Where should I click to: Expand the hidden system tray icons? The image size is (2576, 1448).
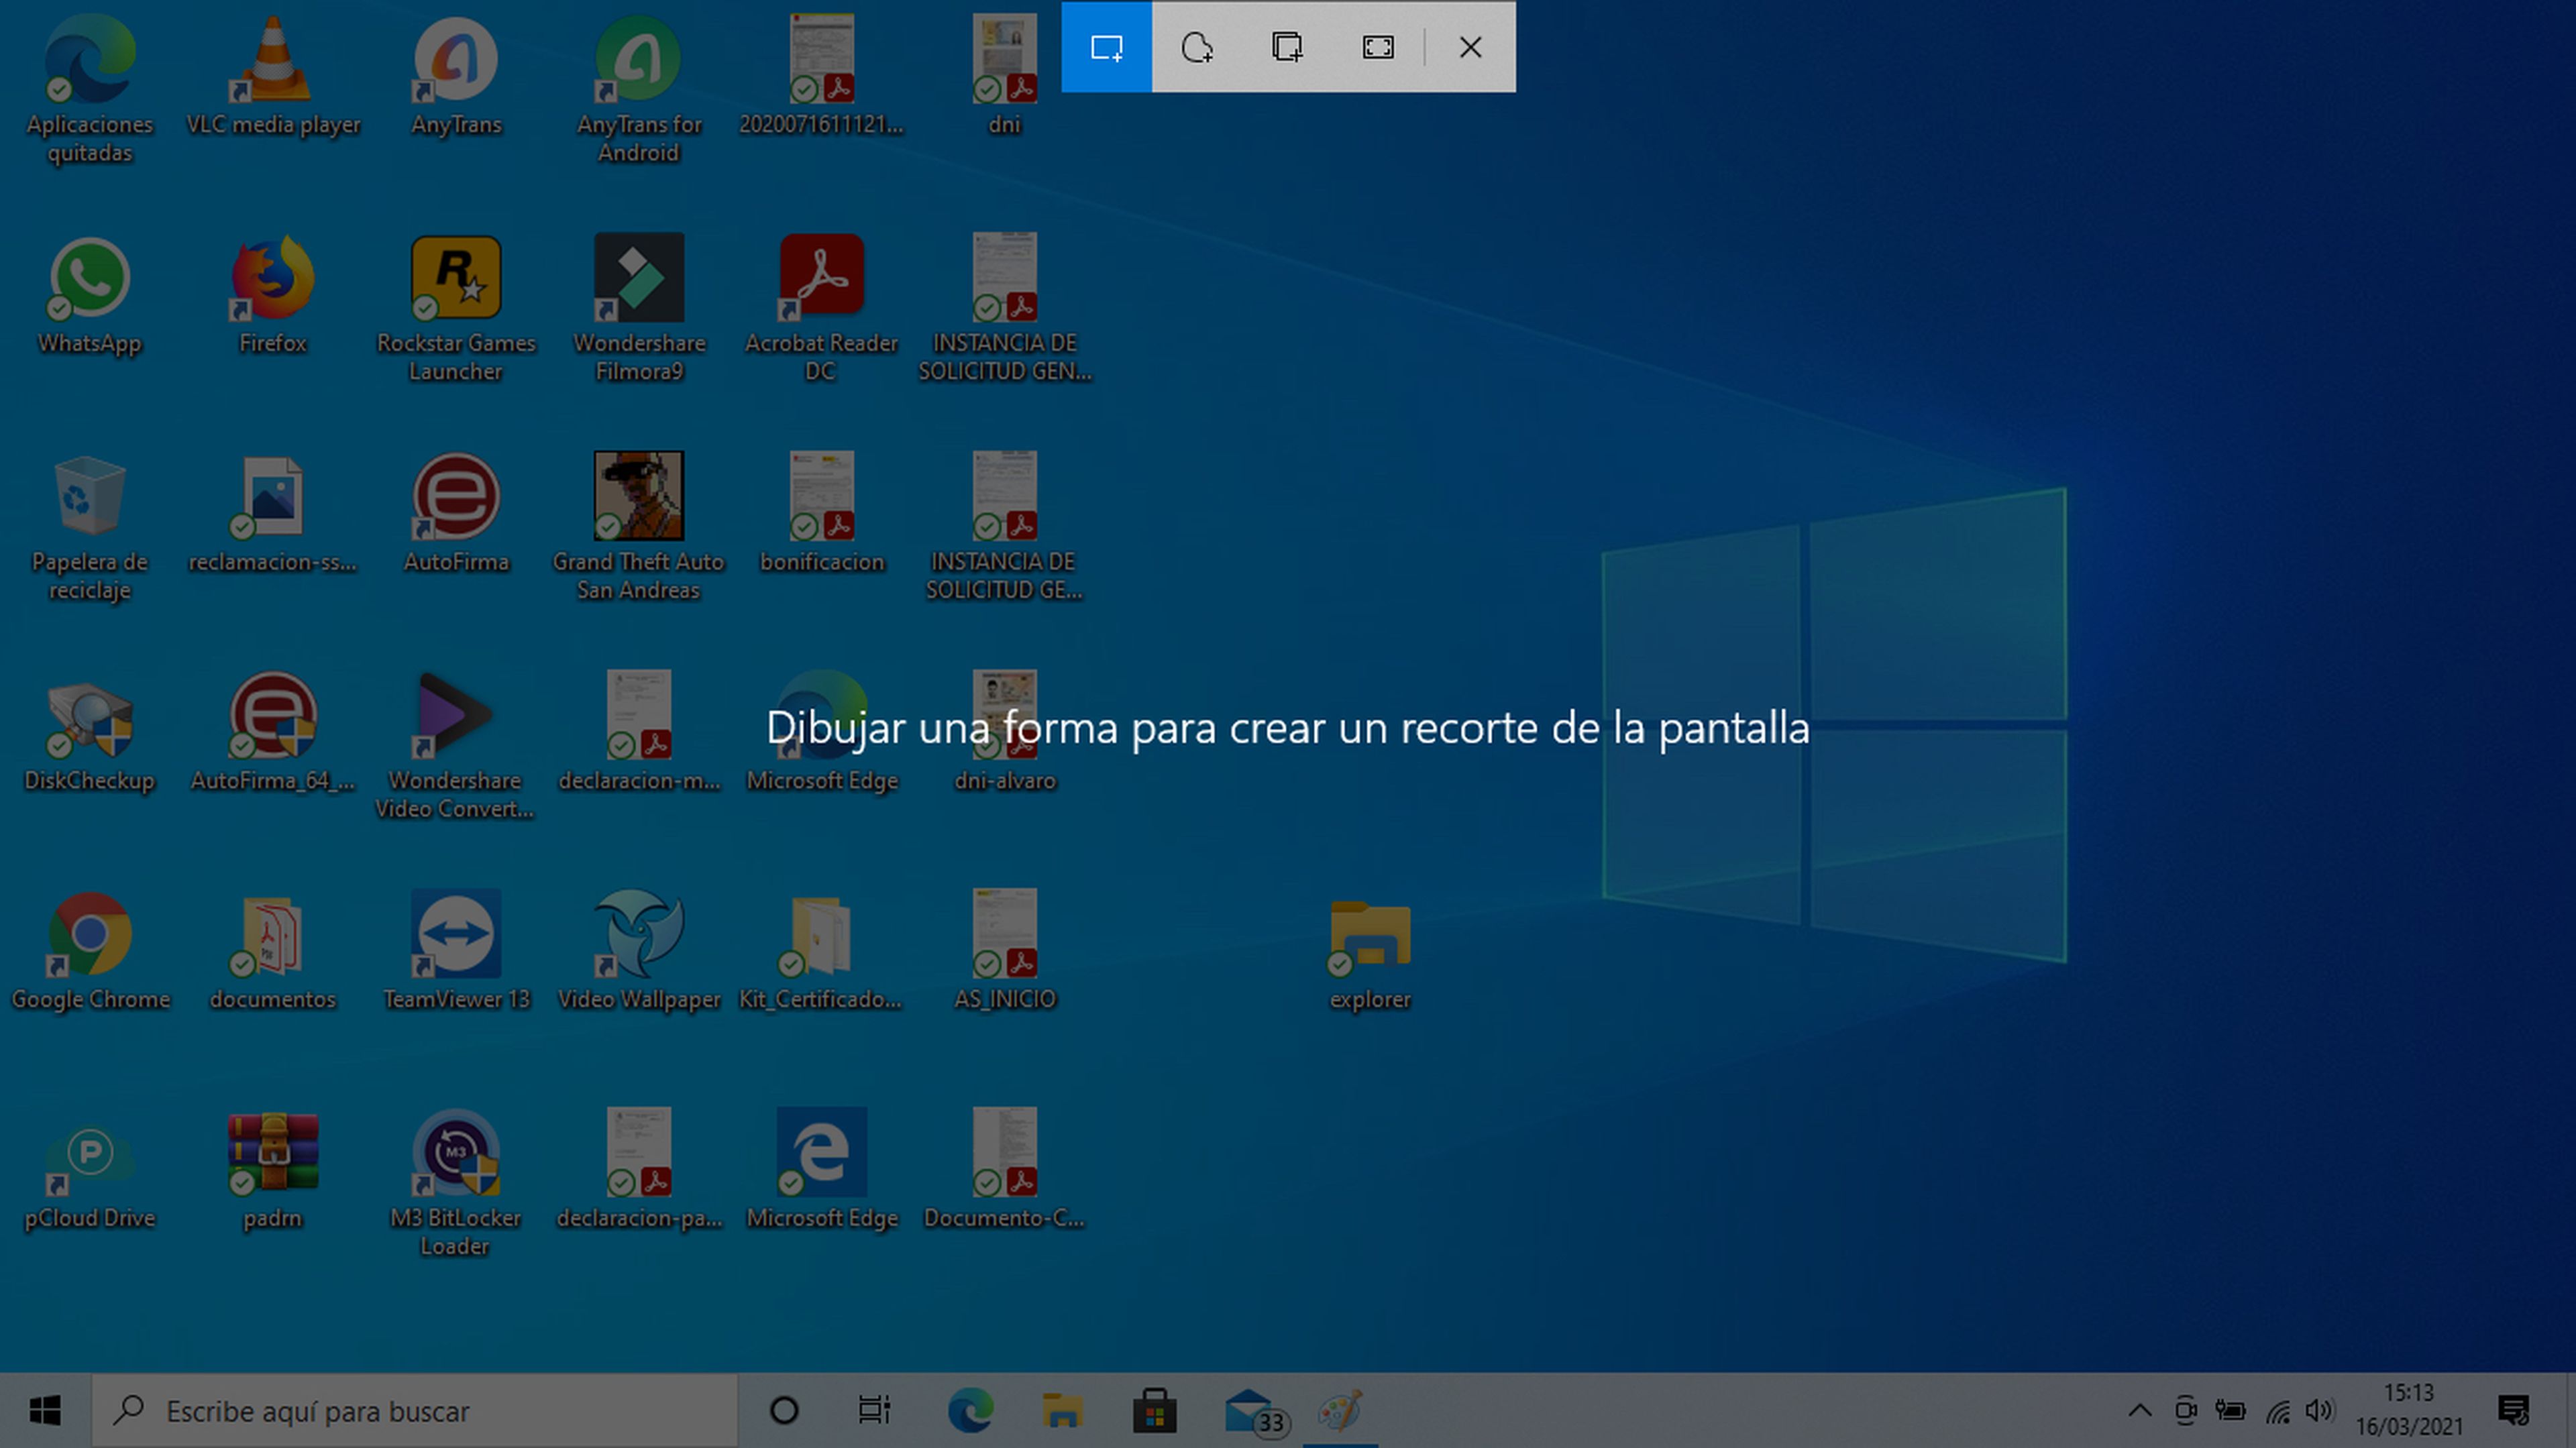[2139, 1411]
